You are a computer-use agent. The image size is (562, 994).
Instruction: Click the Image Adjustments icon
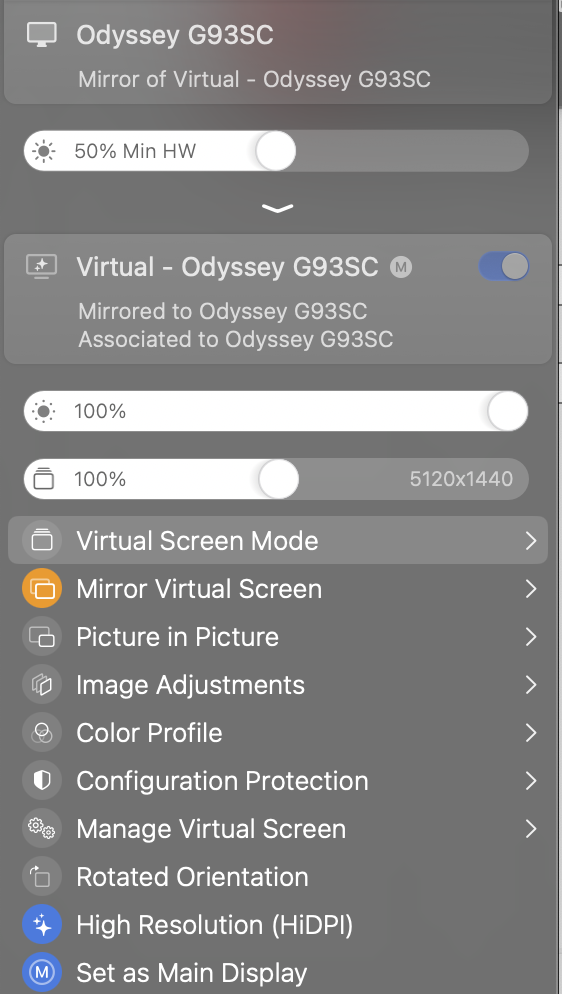42,685
